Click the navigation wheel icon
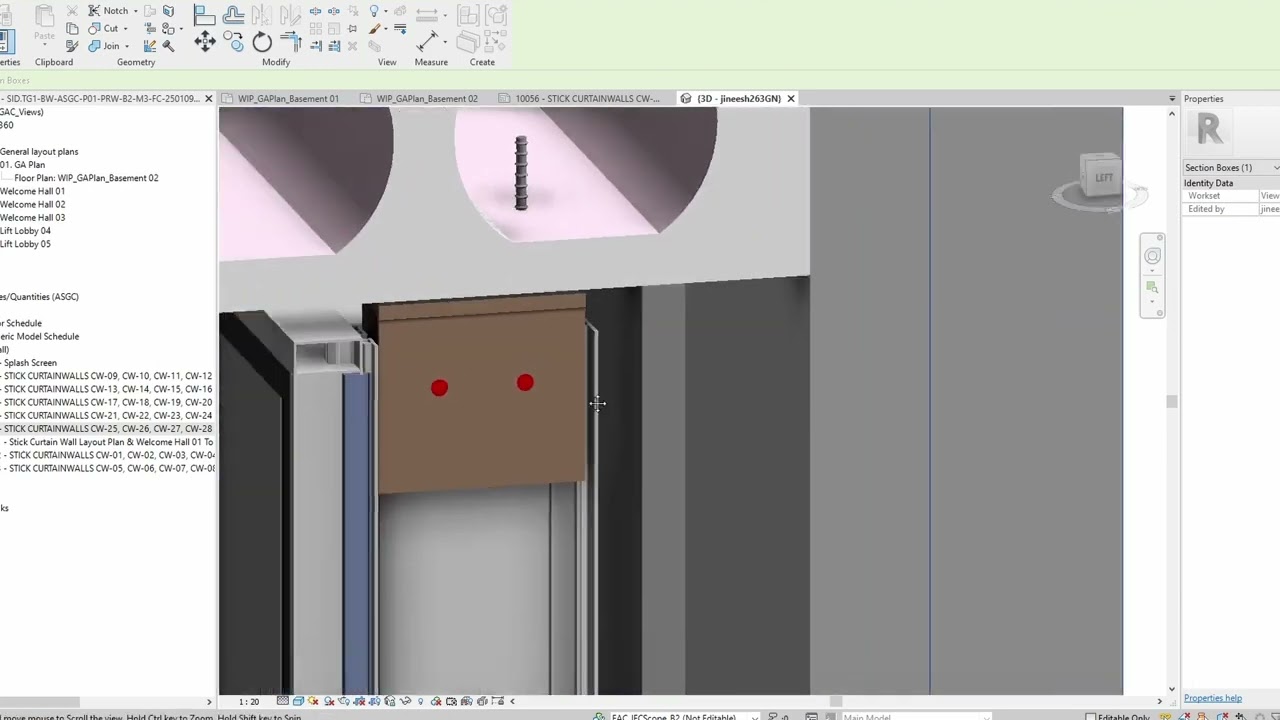Image resolution: width=1280 pixels, height=720 pixels. coord(1152,256)
